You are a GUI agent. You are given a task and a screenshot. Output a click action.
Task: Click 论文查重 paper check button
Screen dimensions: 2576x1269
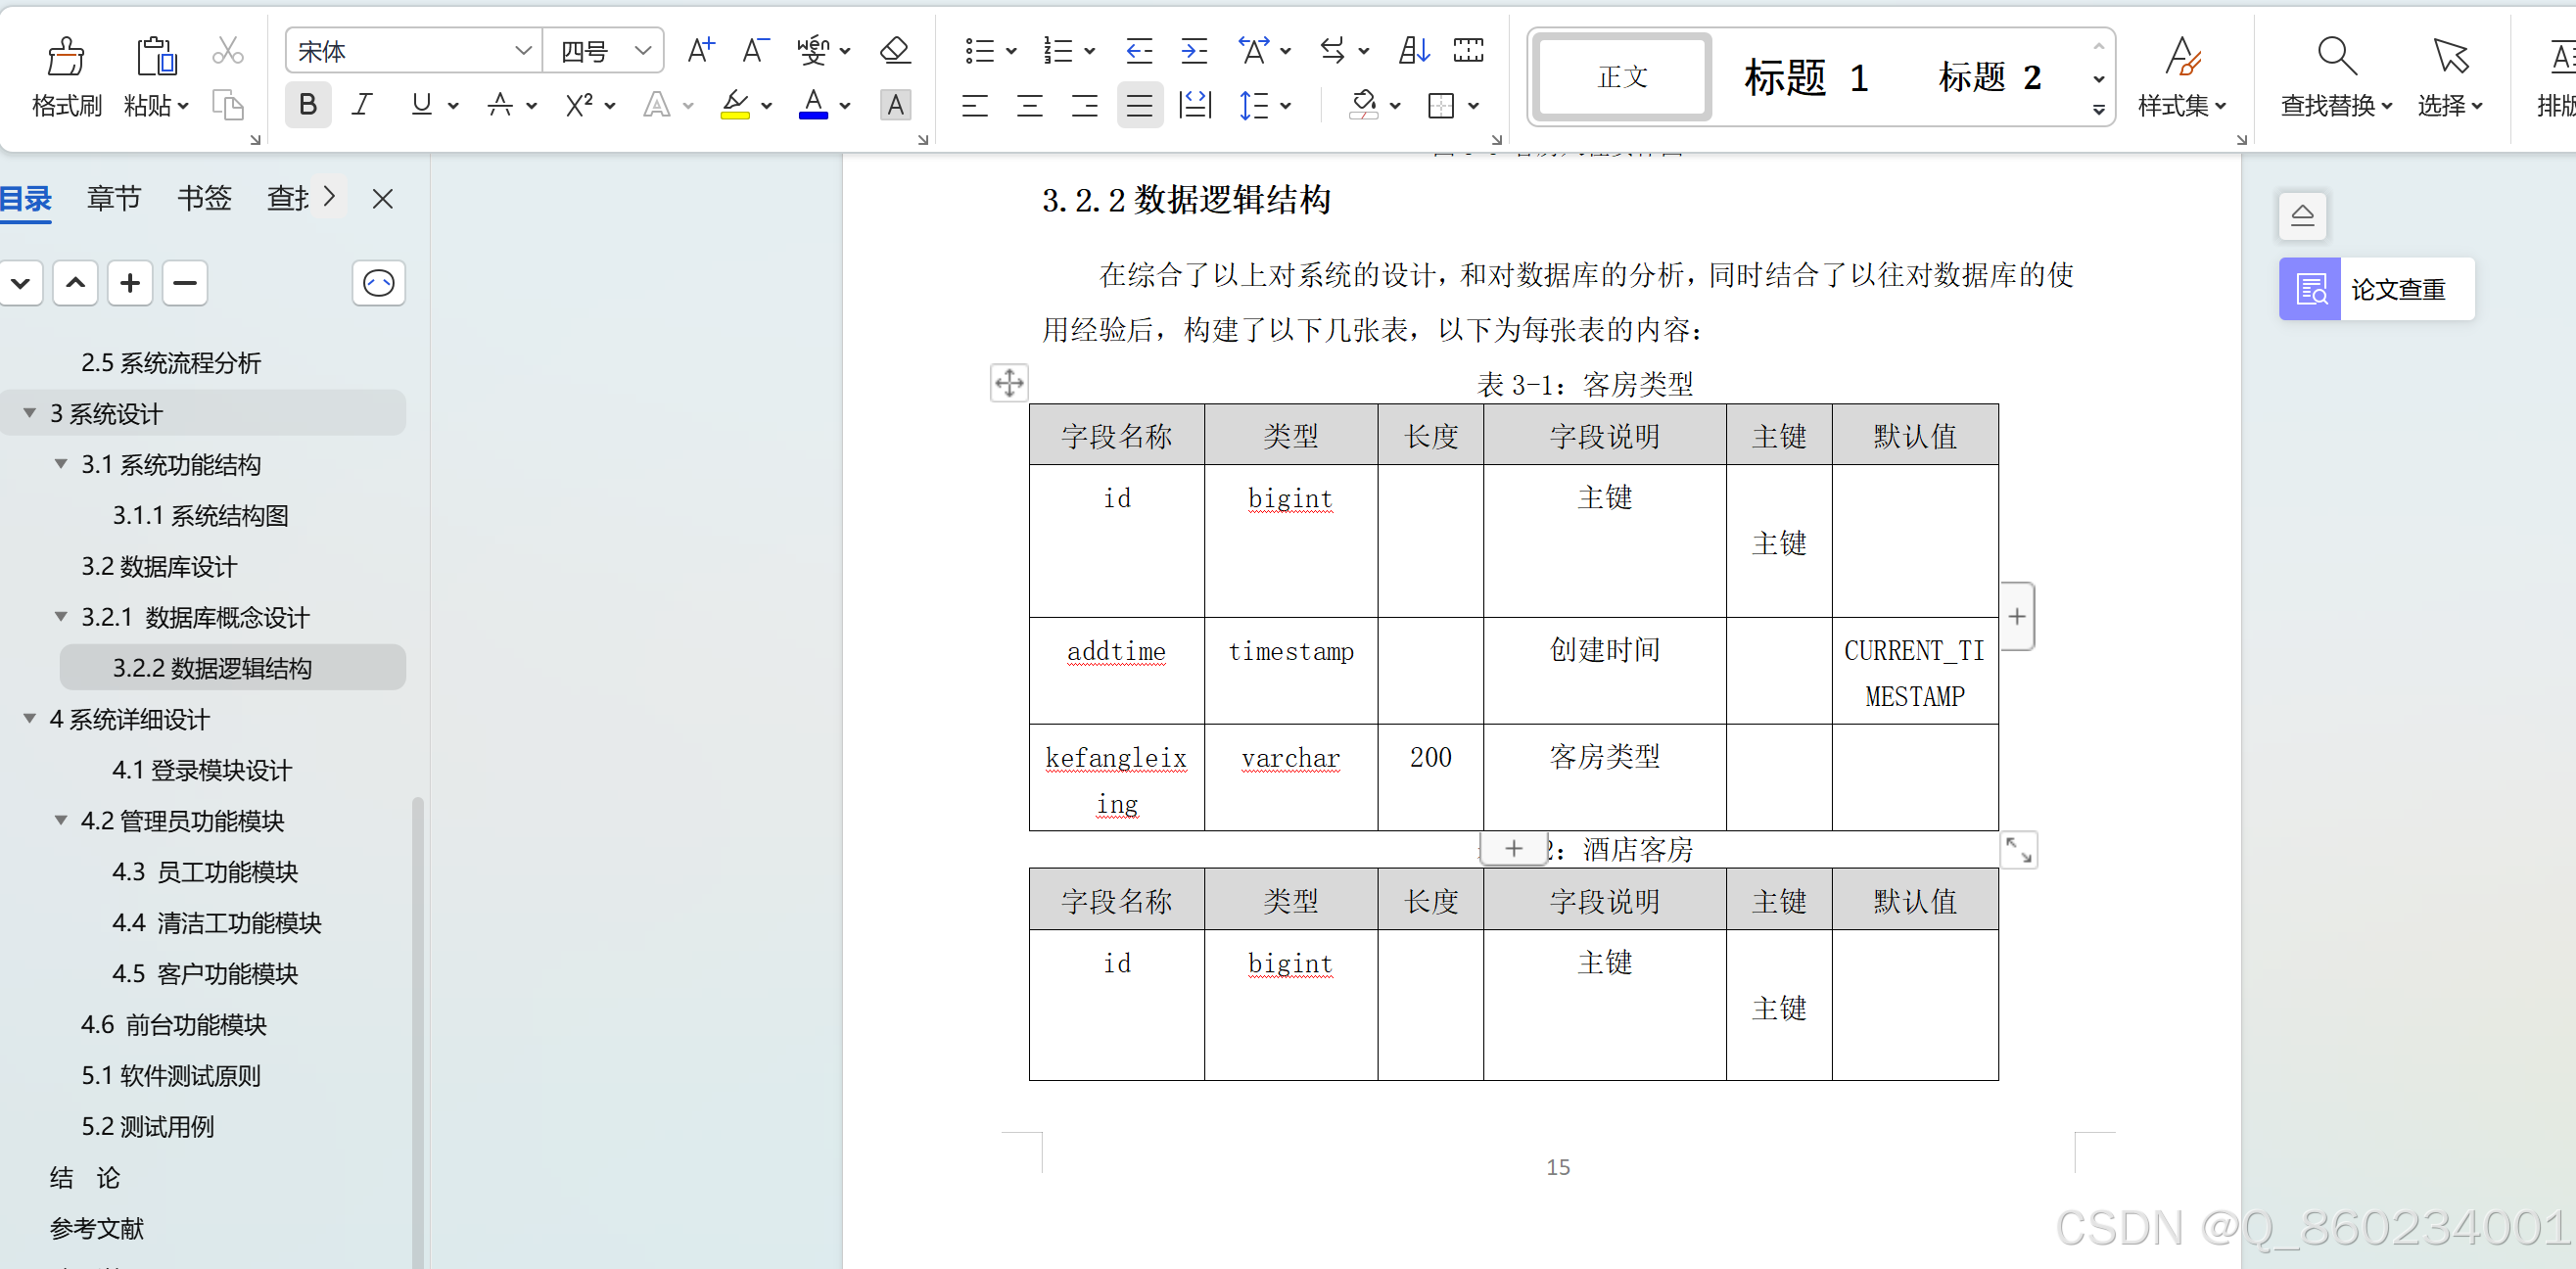click(2376, 289)
